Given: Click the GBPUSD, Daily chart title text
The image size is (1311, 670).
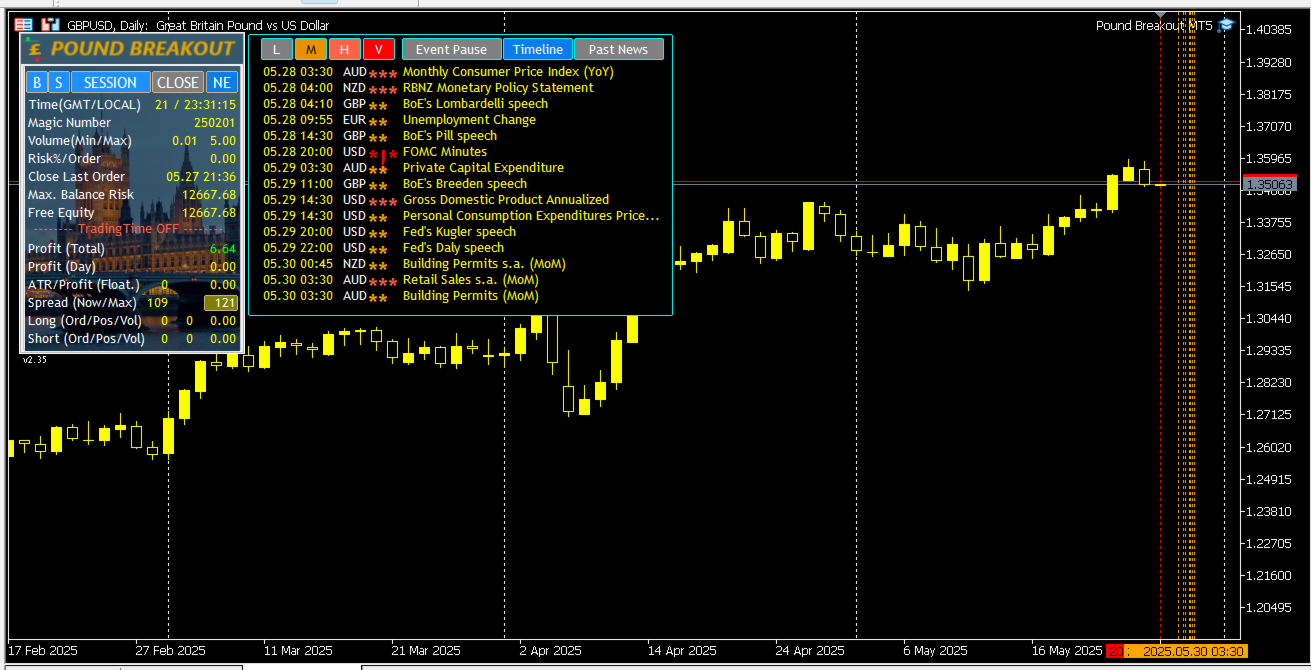Looking at the screenshot, I should pos(198,25).
